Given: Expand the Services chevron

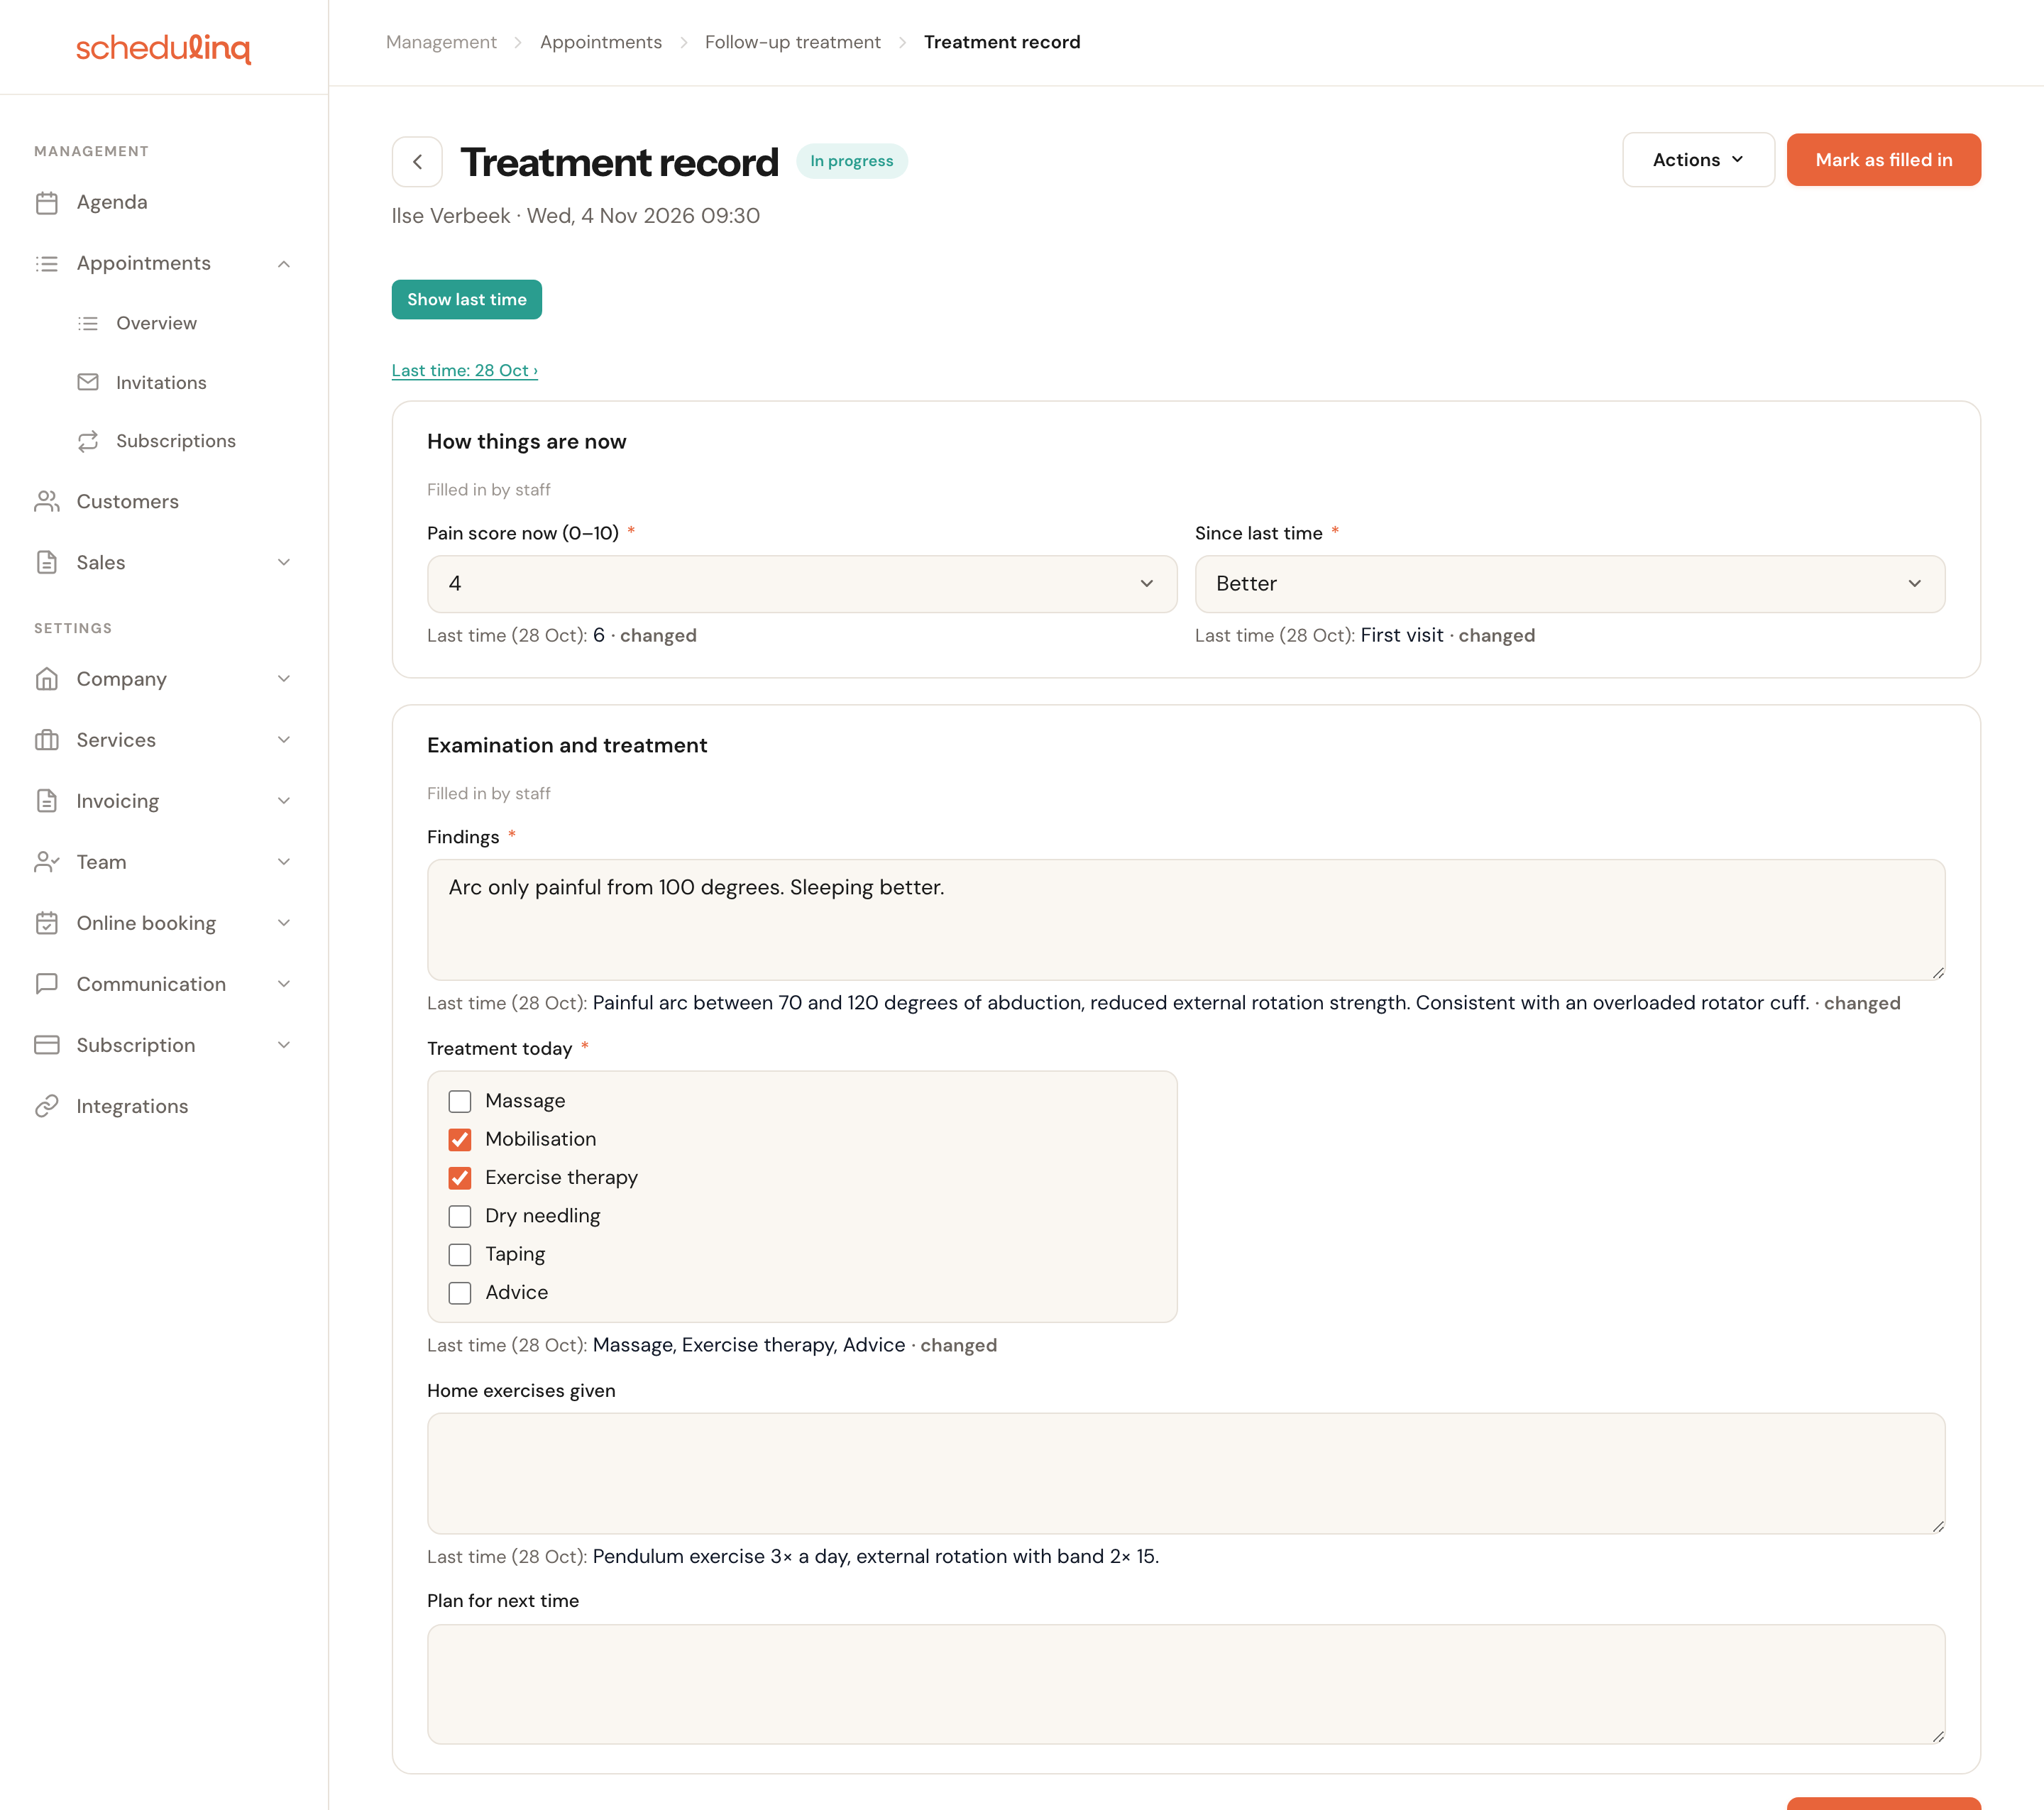Looking at the screenshot, I should [x=284, y=740].
